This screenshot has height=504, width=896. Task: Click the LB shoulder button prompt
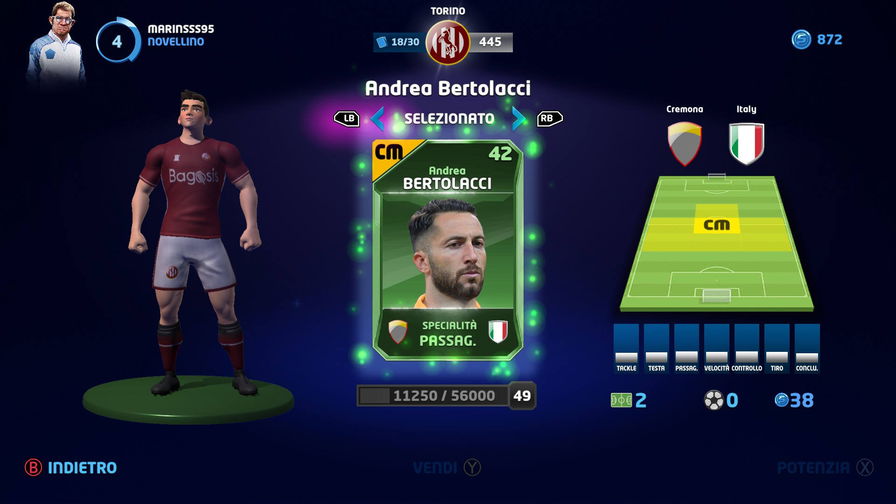point(347,119)
